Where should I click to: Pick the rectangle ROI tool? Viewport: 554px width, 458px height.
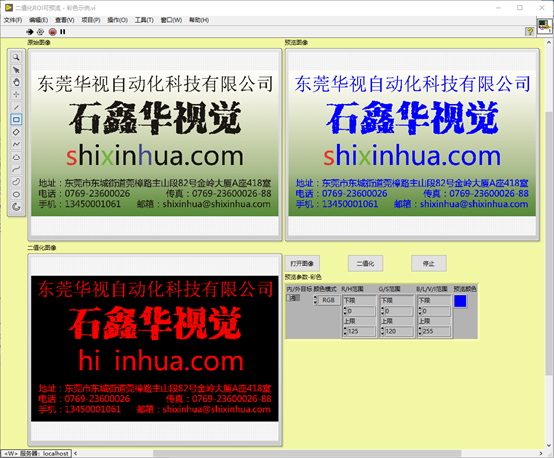[16, 119]
